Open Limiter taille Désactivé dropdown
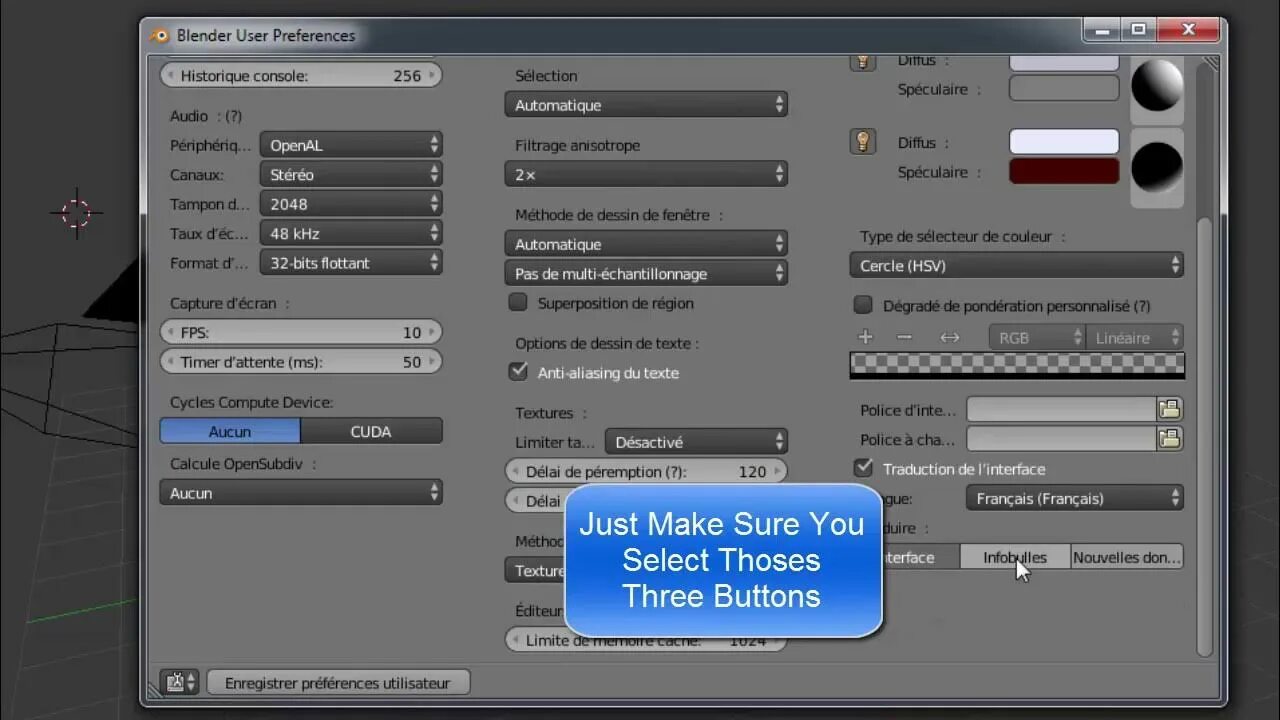1280x720 pixels. (x=696, y=441)
